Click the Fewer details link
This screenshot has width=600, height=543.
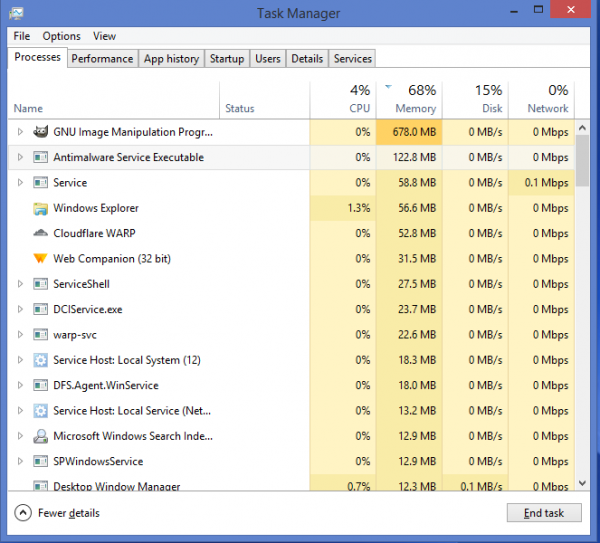(x=69, y=513)
